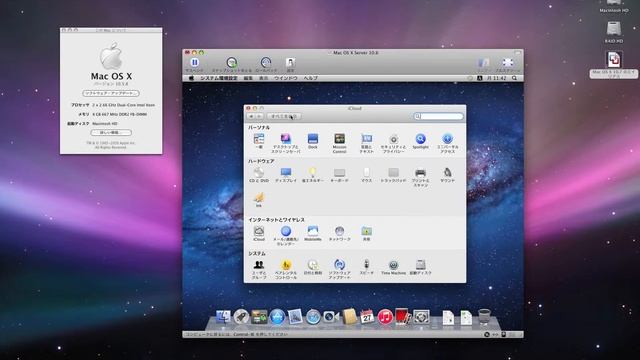Open Sharing preference pane
This screenshot has height=360, width=640.
(x=367, y=233)
